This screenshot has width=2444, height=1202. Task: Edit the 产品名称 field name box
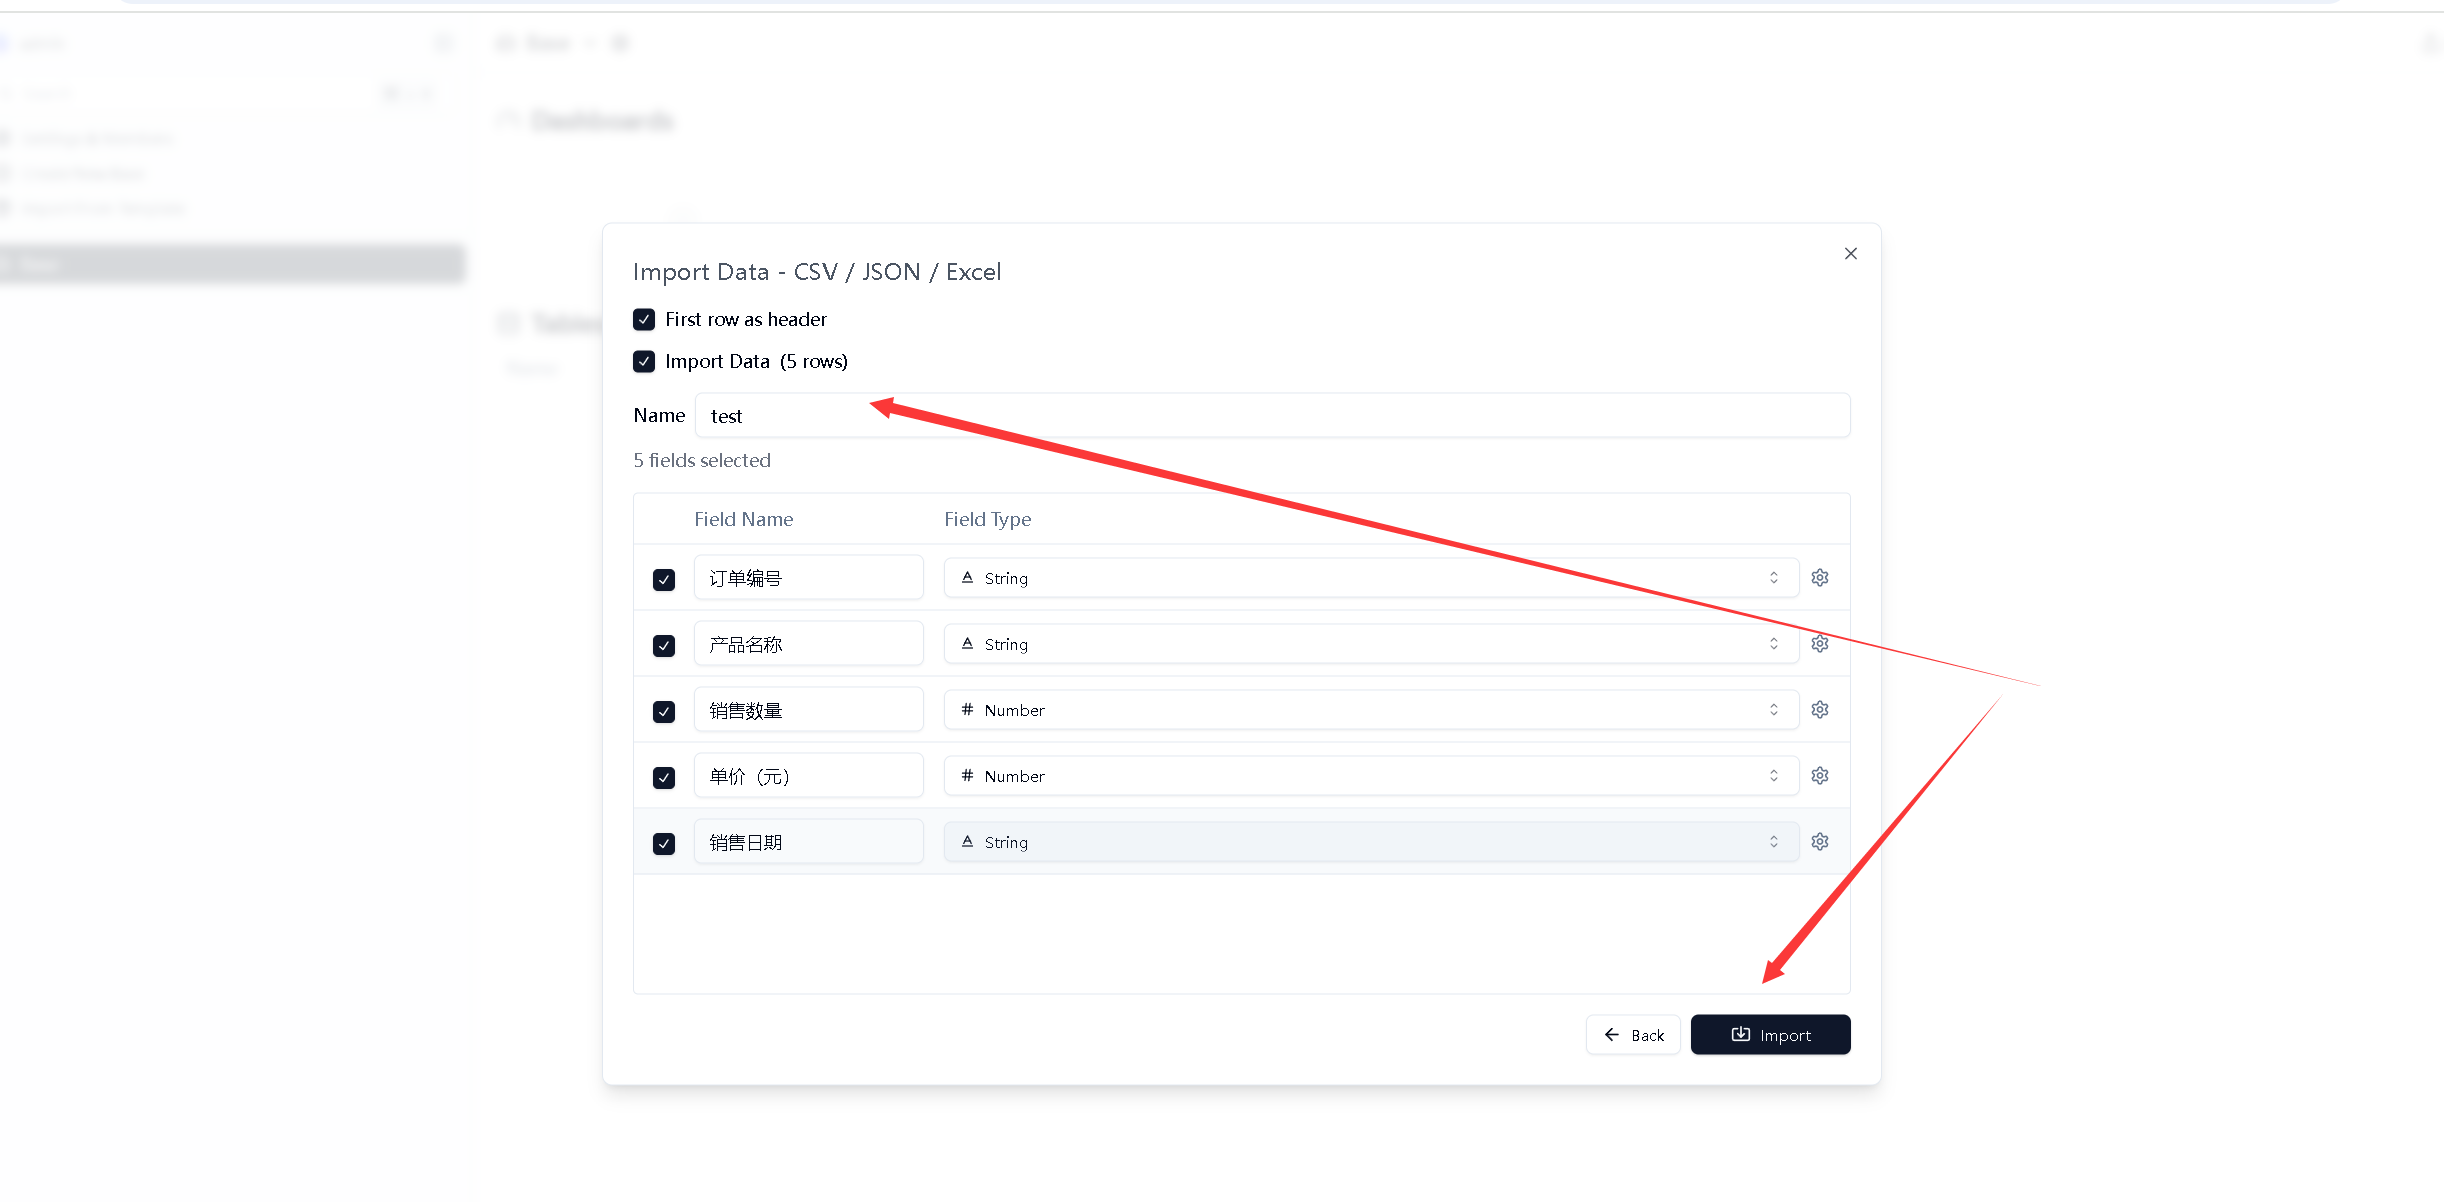click(808, 644)
